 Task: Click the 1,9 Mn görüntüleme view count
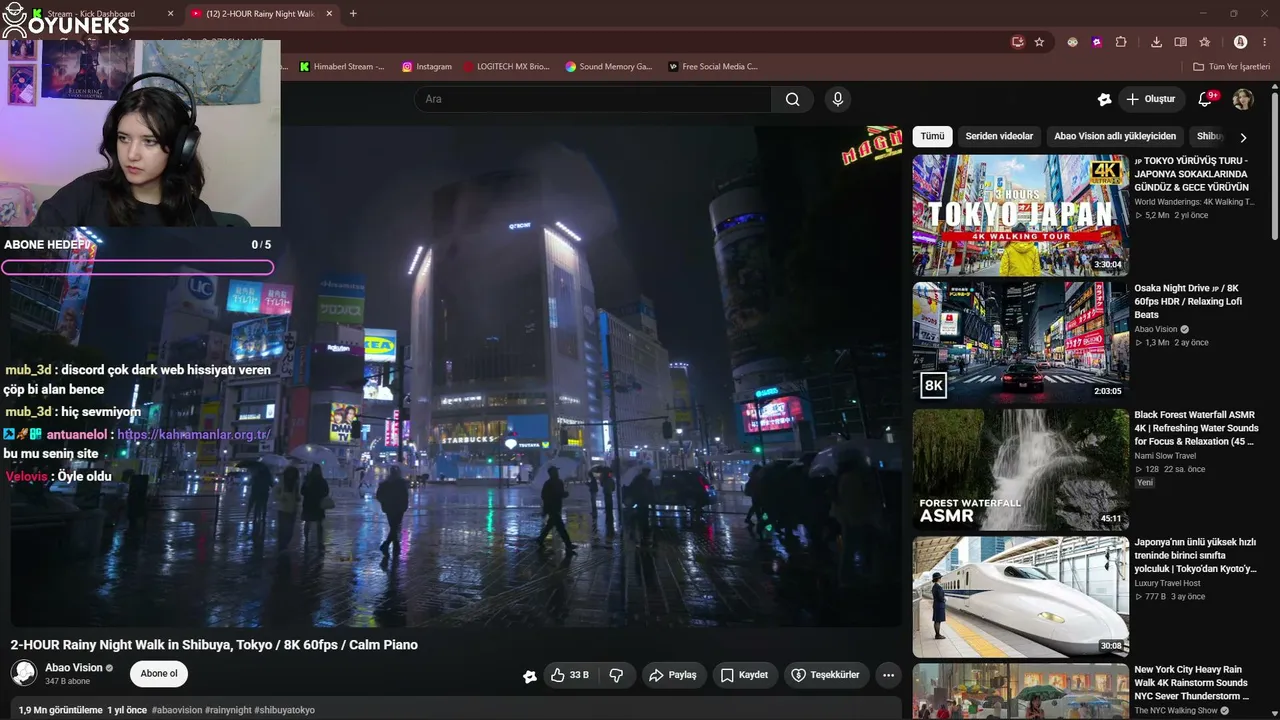(60, 710)
